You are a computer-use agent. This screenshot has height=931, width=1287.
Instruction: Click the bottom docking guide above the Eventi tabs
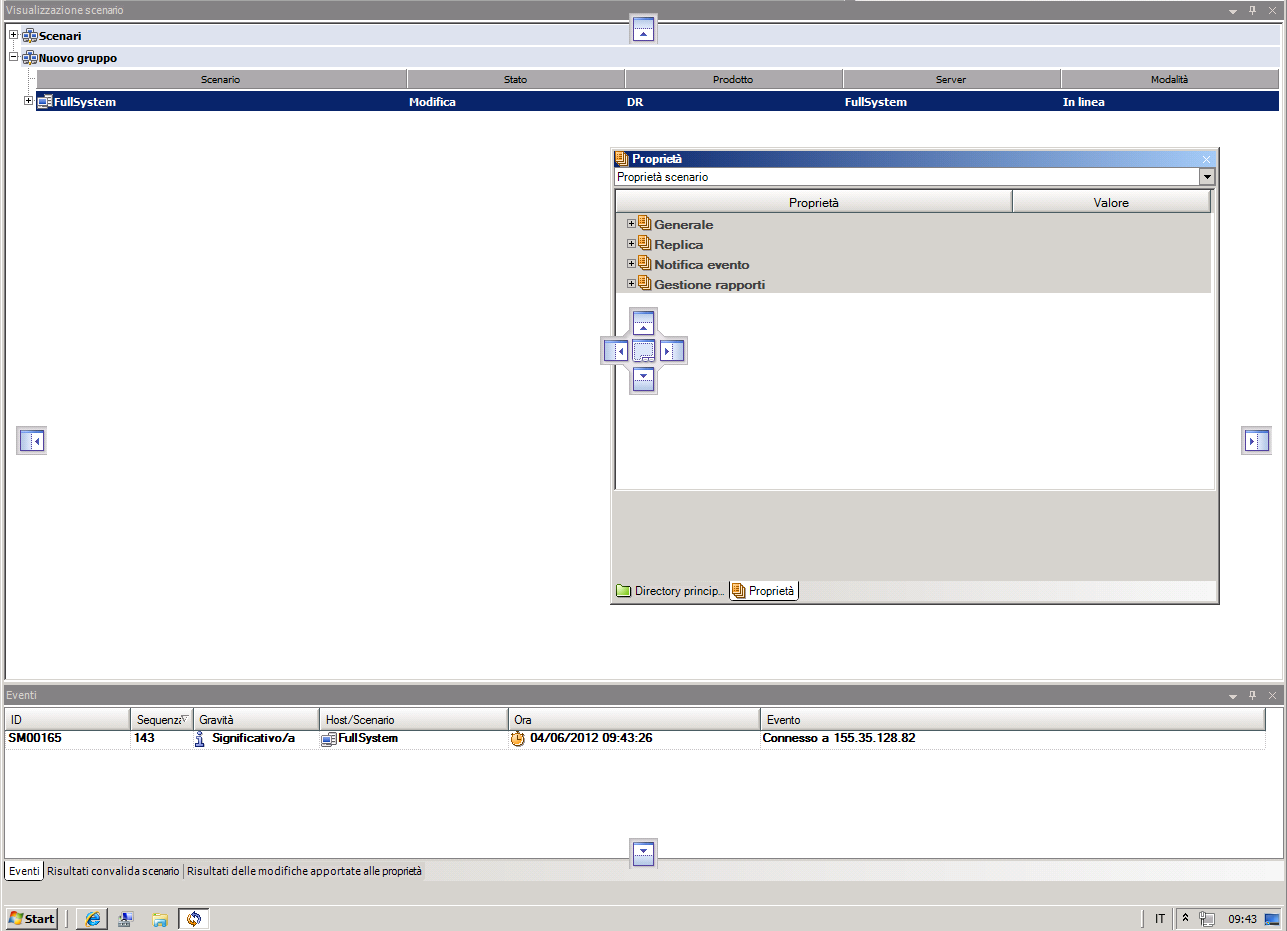[644, 852]
